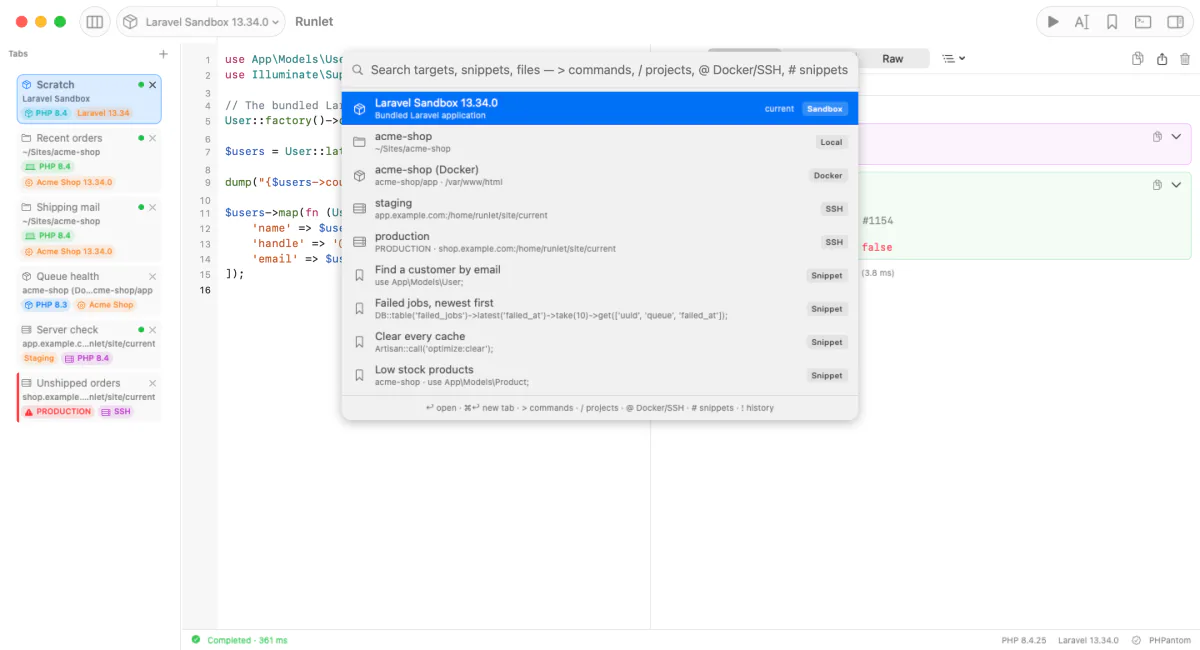The width and height of the screenshot is (1200, 650).
Task: Open the Server check tab
Action: [89, 343]
